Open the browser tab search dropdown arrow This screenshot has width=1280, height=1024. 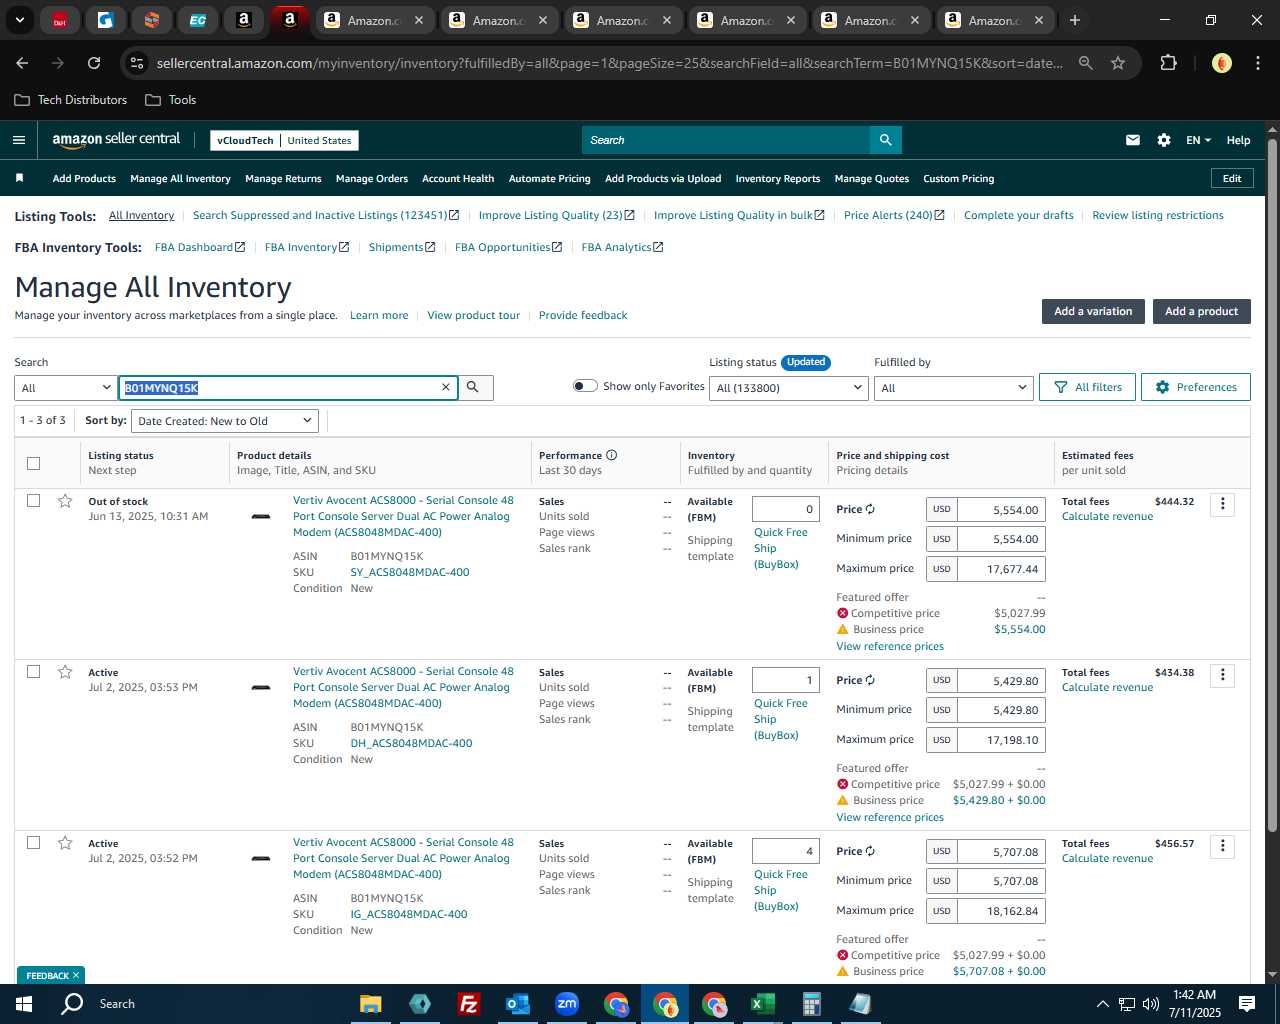pos(19,20)
